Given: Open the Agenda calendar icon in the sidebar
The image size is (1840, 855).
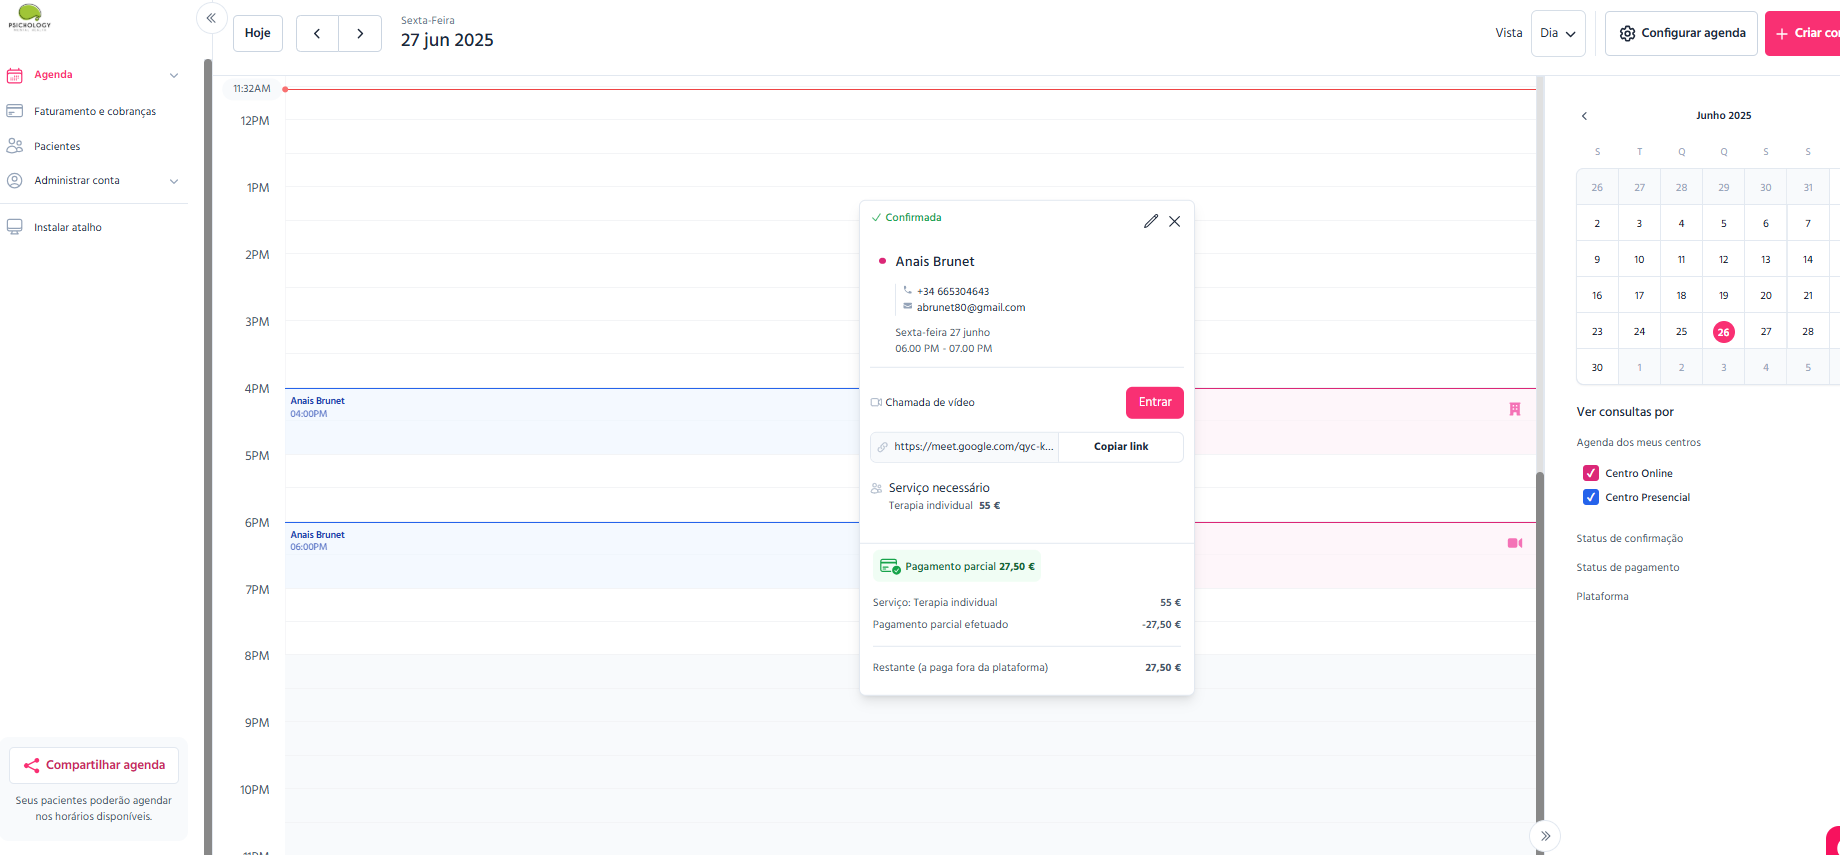Looking at the screenshot, I should [x=15, y=75].
